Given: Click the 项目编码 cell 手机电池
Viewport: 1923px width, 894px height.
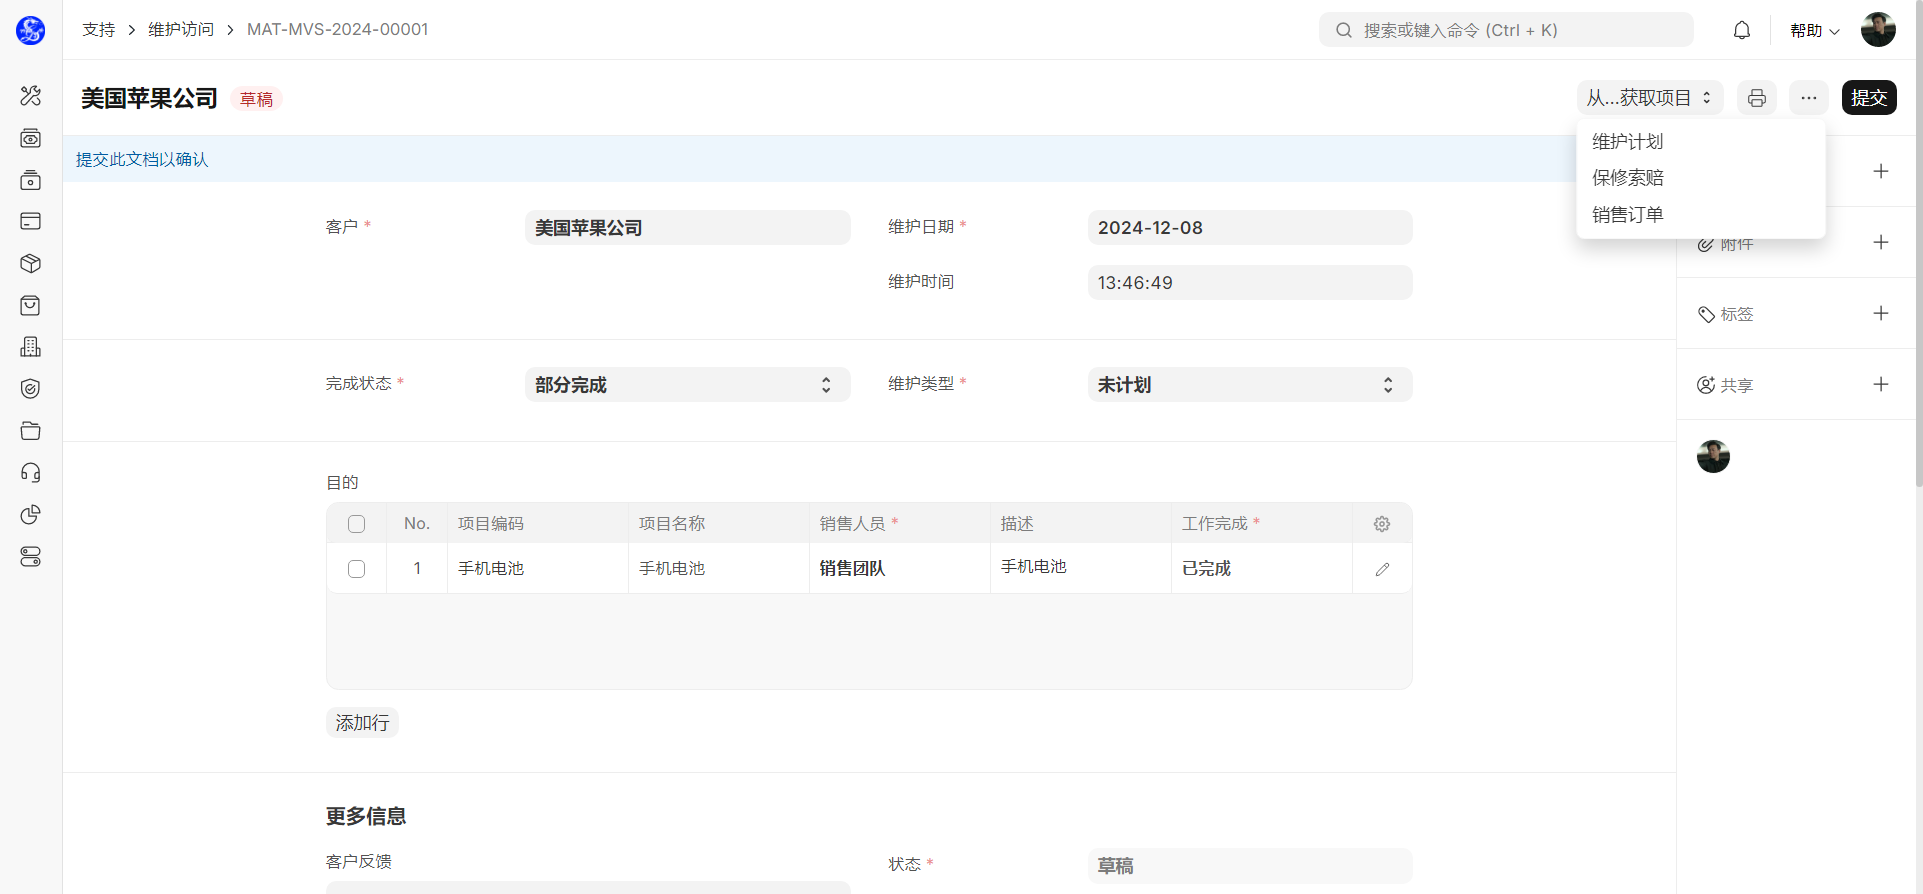Looking at the screenshot, I should tap(538, 569).
